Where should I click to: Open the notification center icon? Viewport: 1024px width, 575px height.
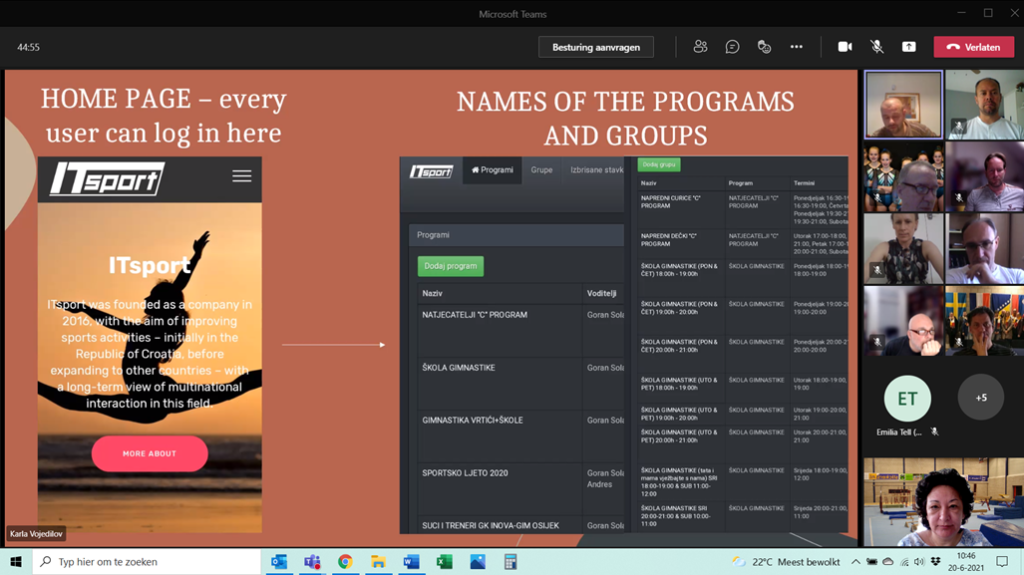click(x=1002, y=561)
